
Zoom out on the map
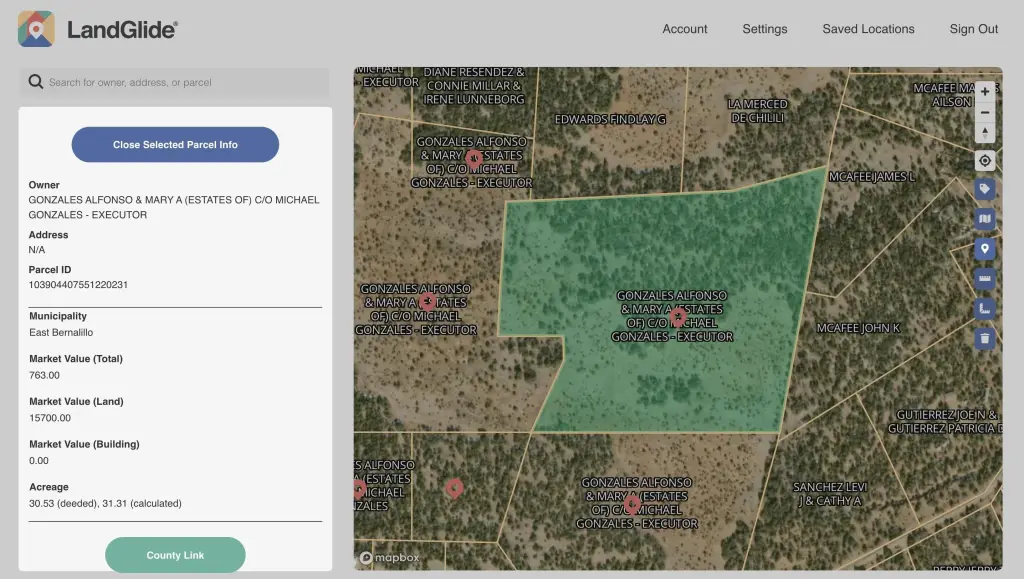985,112
